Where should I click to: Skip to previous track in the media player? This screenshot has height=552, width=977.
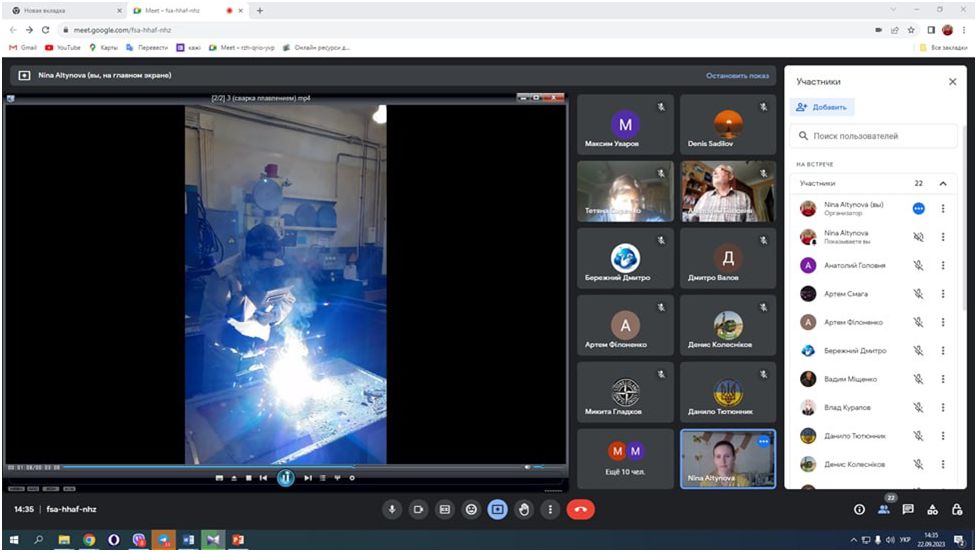point(264,478)
